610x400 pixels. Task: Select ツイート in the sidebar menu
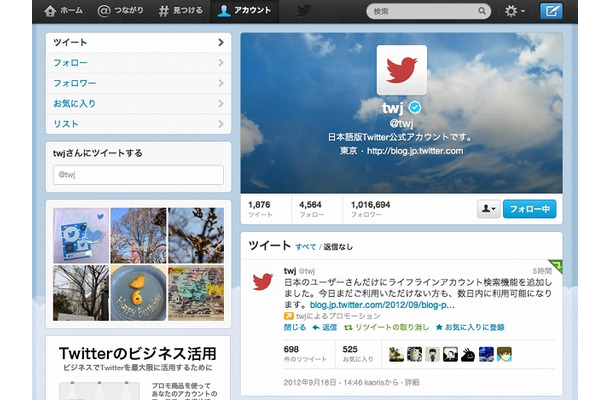[138, 42]
